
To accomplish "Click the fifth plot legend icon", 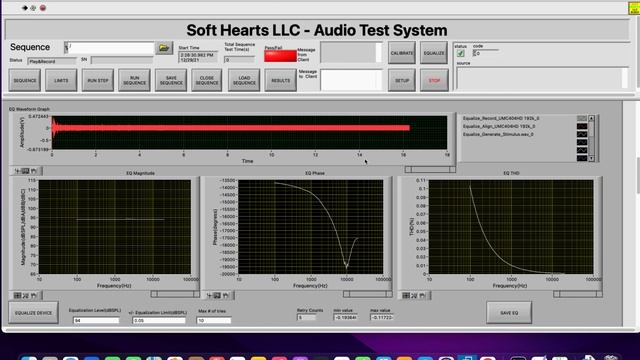I will coord(582,150).
